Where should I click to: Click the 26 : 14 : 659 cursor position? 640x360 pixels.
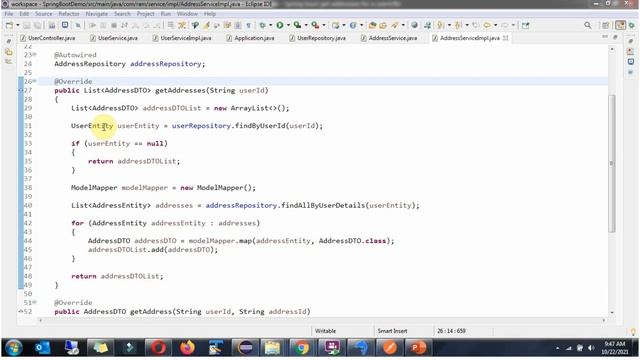point(451,331)
